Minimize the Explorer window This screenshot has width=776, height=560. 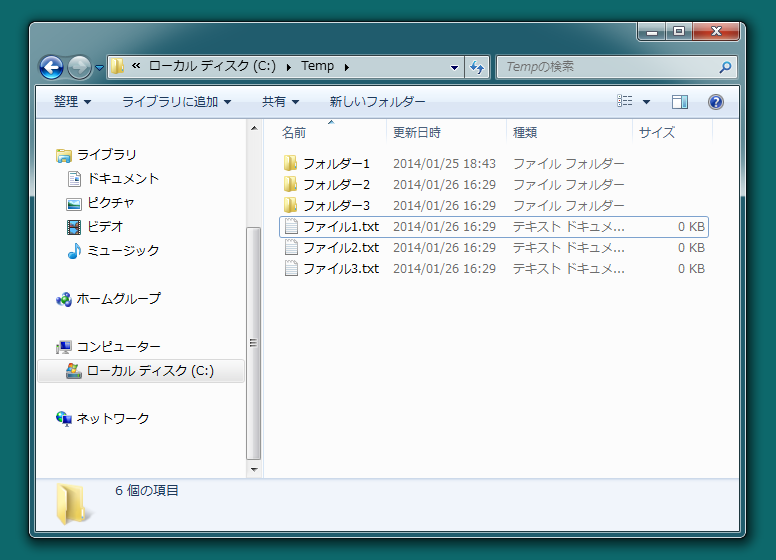652,32
